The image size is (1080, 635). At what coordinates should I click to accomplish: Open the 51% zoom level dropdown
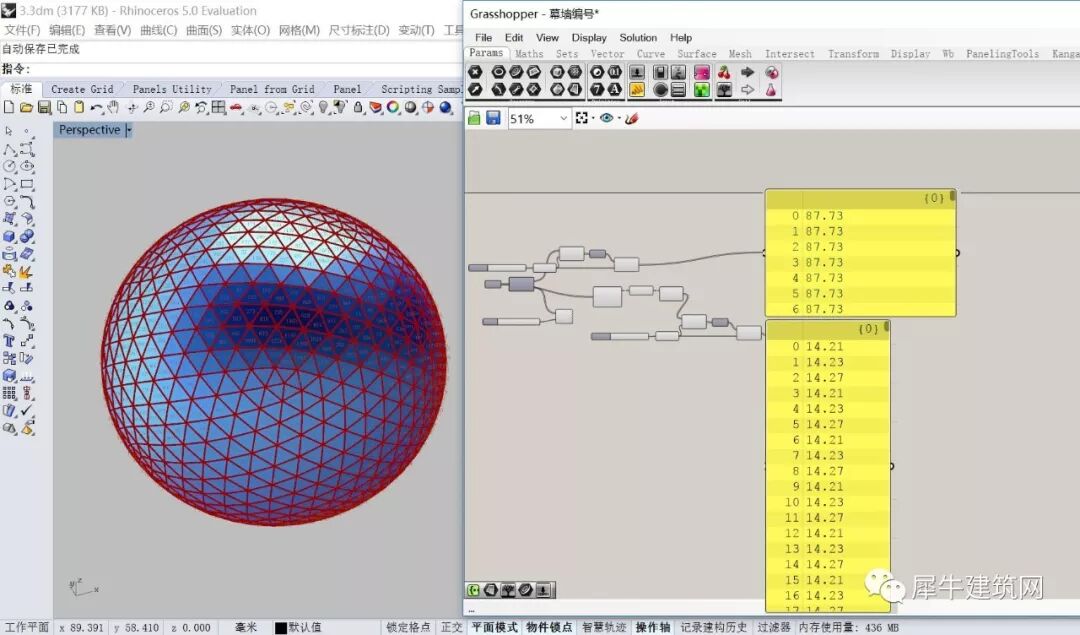click(563, 118)
